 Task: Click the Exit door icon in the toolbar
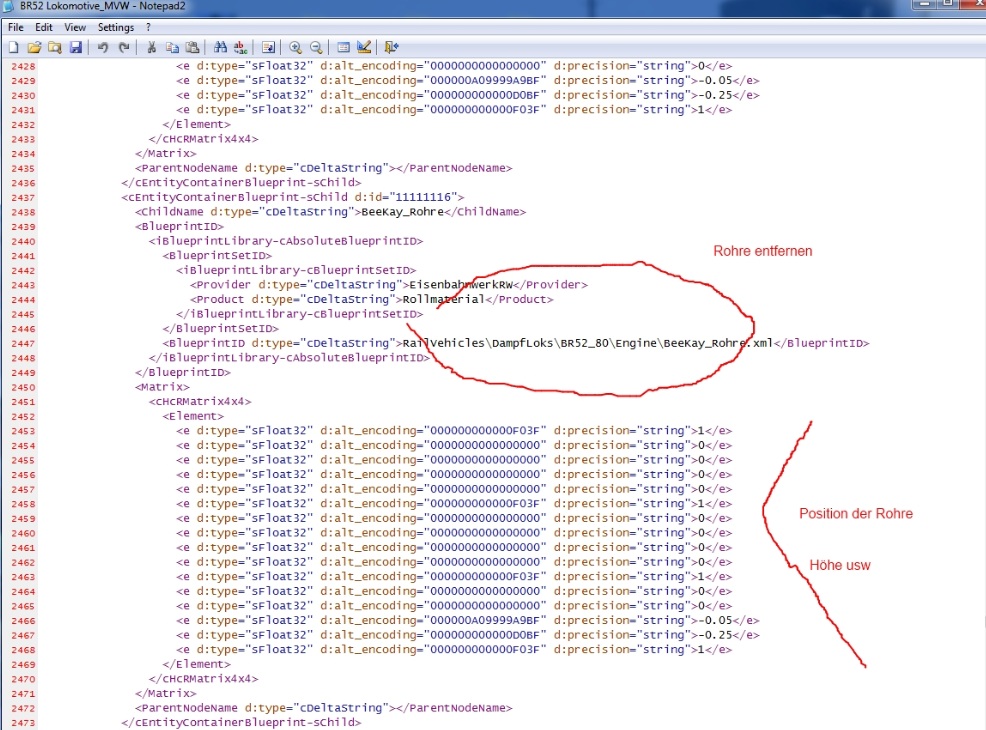pos(391,47)
